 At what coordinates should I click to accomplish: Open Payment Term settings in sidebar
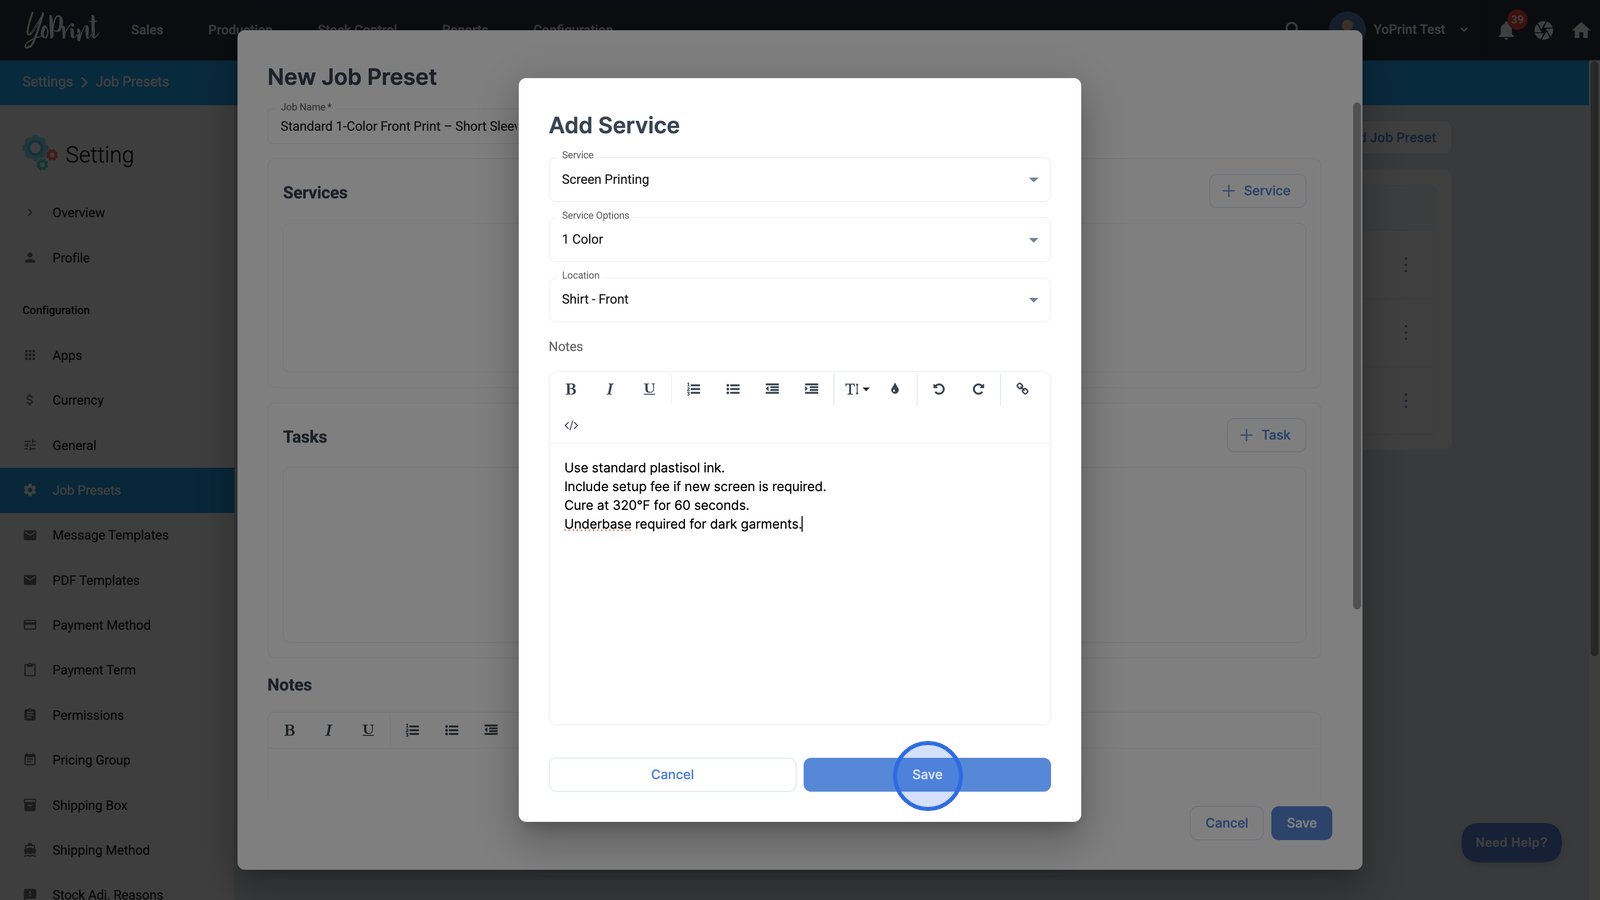[117, 670]
